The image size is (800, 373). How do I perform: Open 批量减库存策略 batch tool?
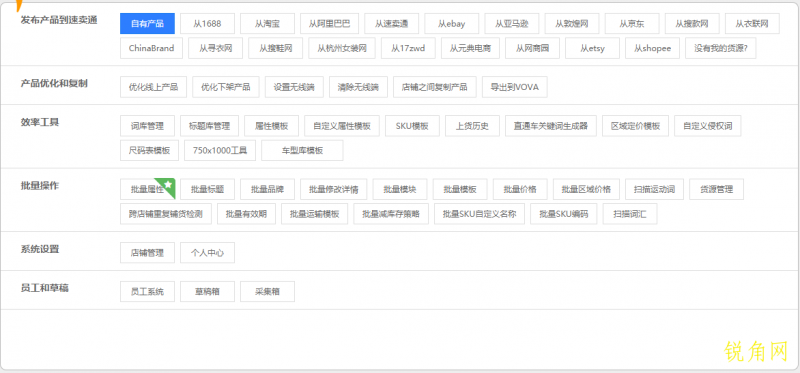391,214
